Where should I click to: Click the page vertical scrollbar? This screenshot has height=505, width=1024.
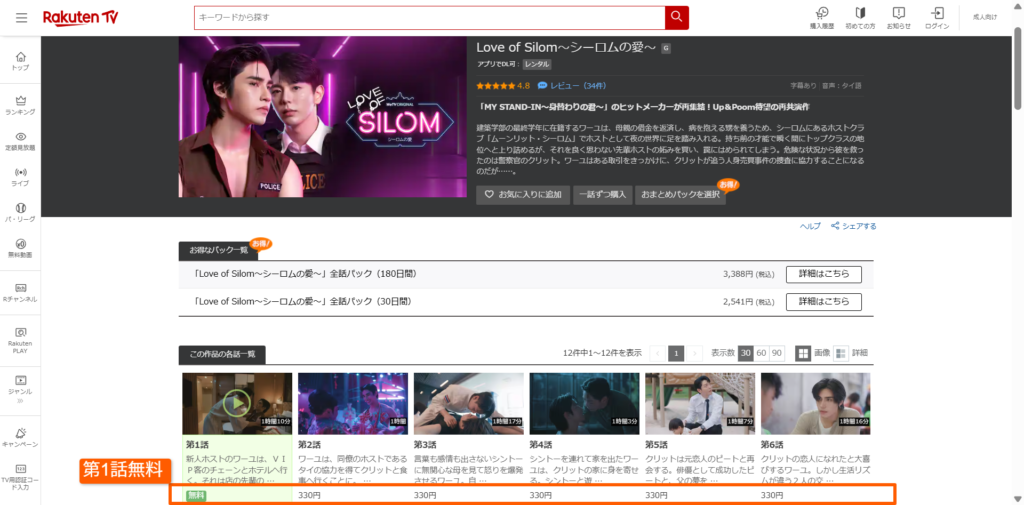[1017, 69]
